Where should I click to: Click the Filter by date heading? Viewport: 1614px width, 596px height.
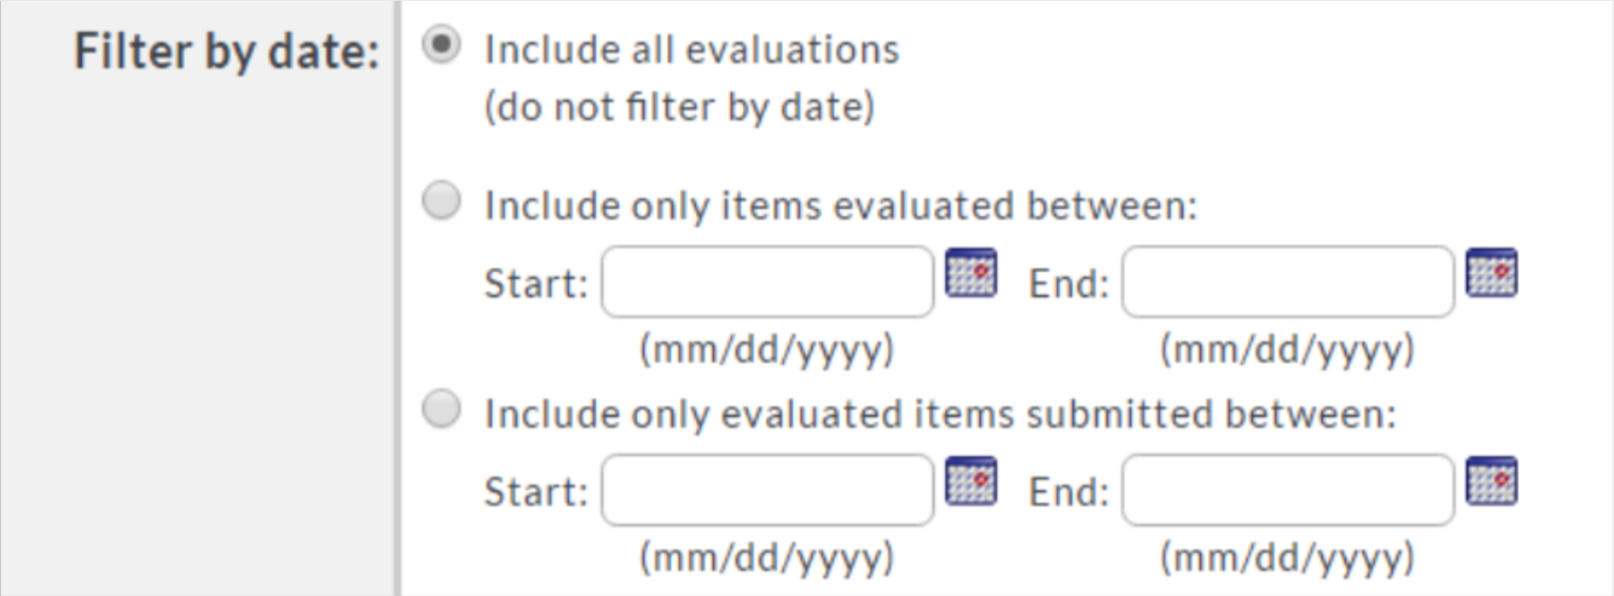(227, 52)
